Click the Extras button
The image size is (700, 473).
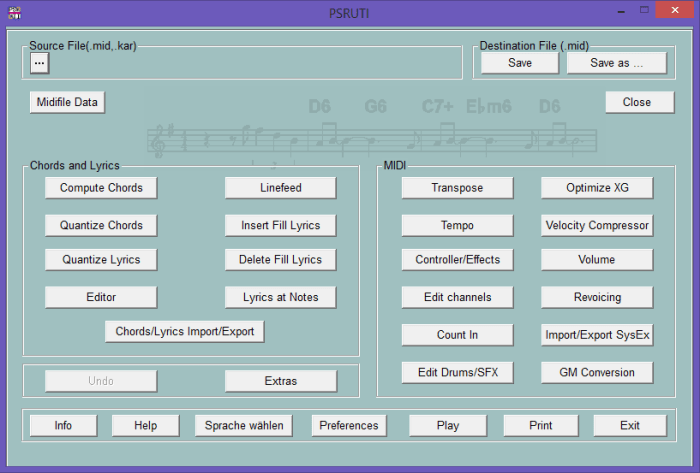click(x=280, y=381)
